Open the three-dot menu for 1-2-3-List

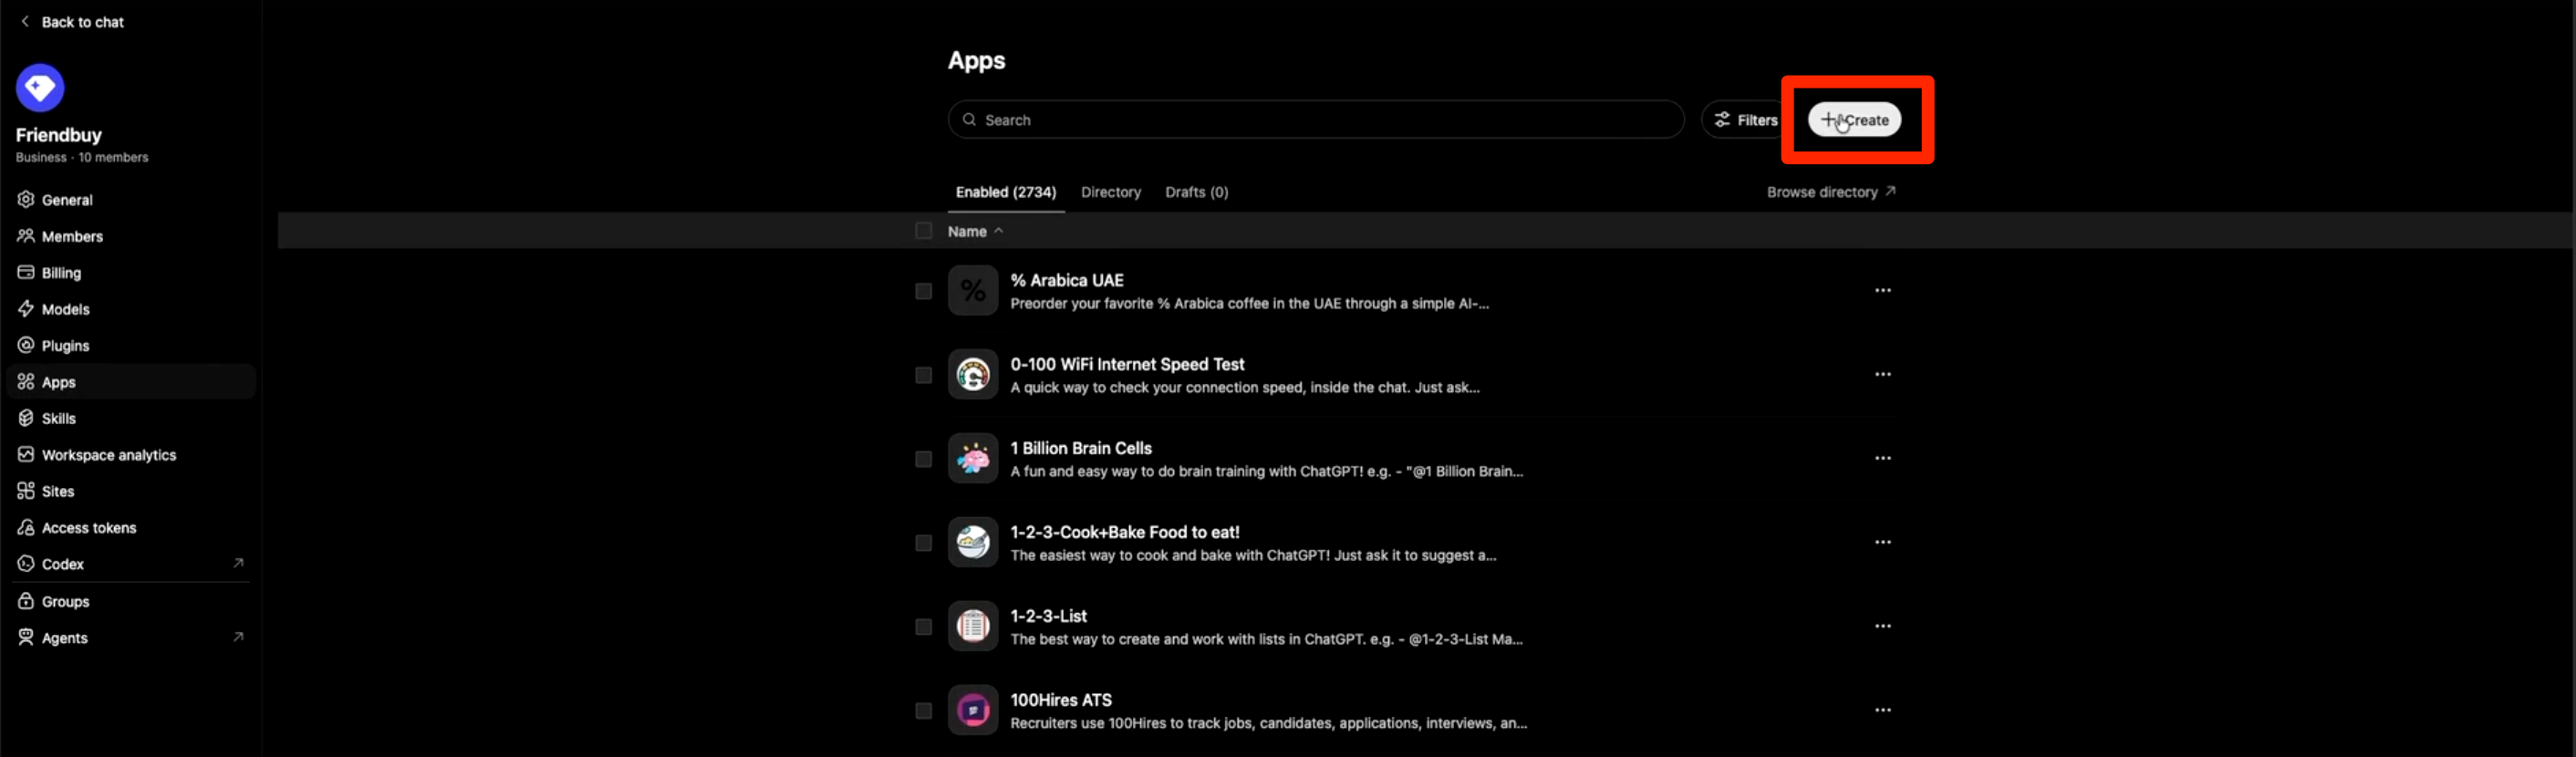click(x=1883, y=626)
